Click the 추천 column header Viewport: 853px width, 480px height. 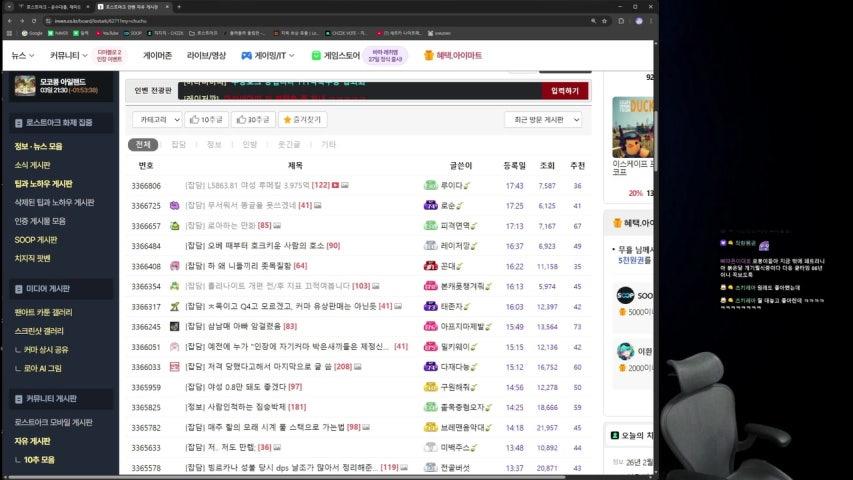click(577, 165)
